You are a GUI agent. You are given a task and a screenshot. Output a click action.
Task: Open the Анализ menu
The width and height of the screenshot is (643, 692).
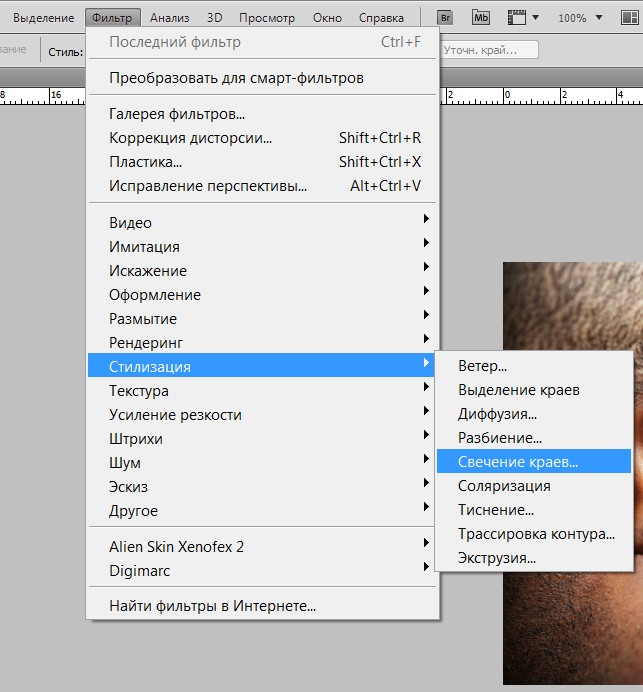[169, 18]
